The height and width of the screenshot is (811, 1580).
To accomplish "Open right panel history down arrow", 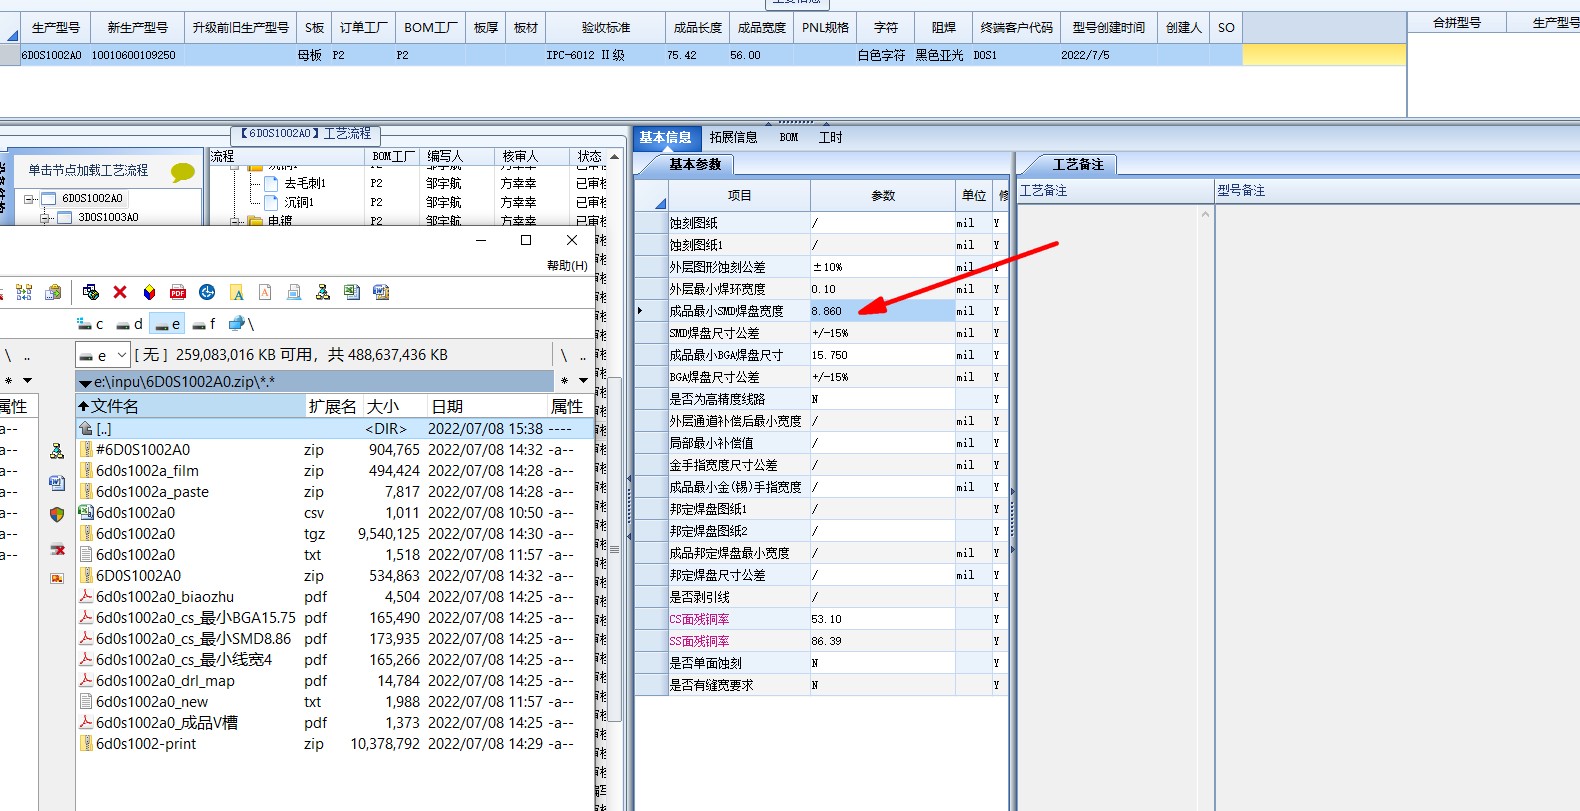I will pyautogui.click(x=583, y=381).
